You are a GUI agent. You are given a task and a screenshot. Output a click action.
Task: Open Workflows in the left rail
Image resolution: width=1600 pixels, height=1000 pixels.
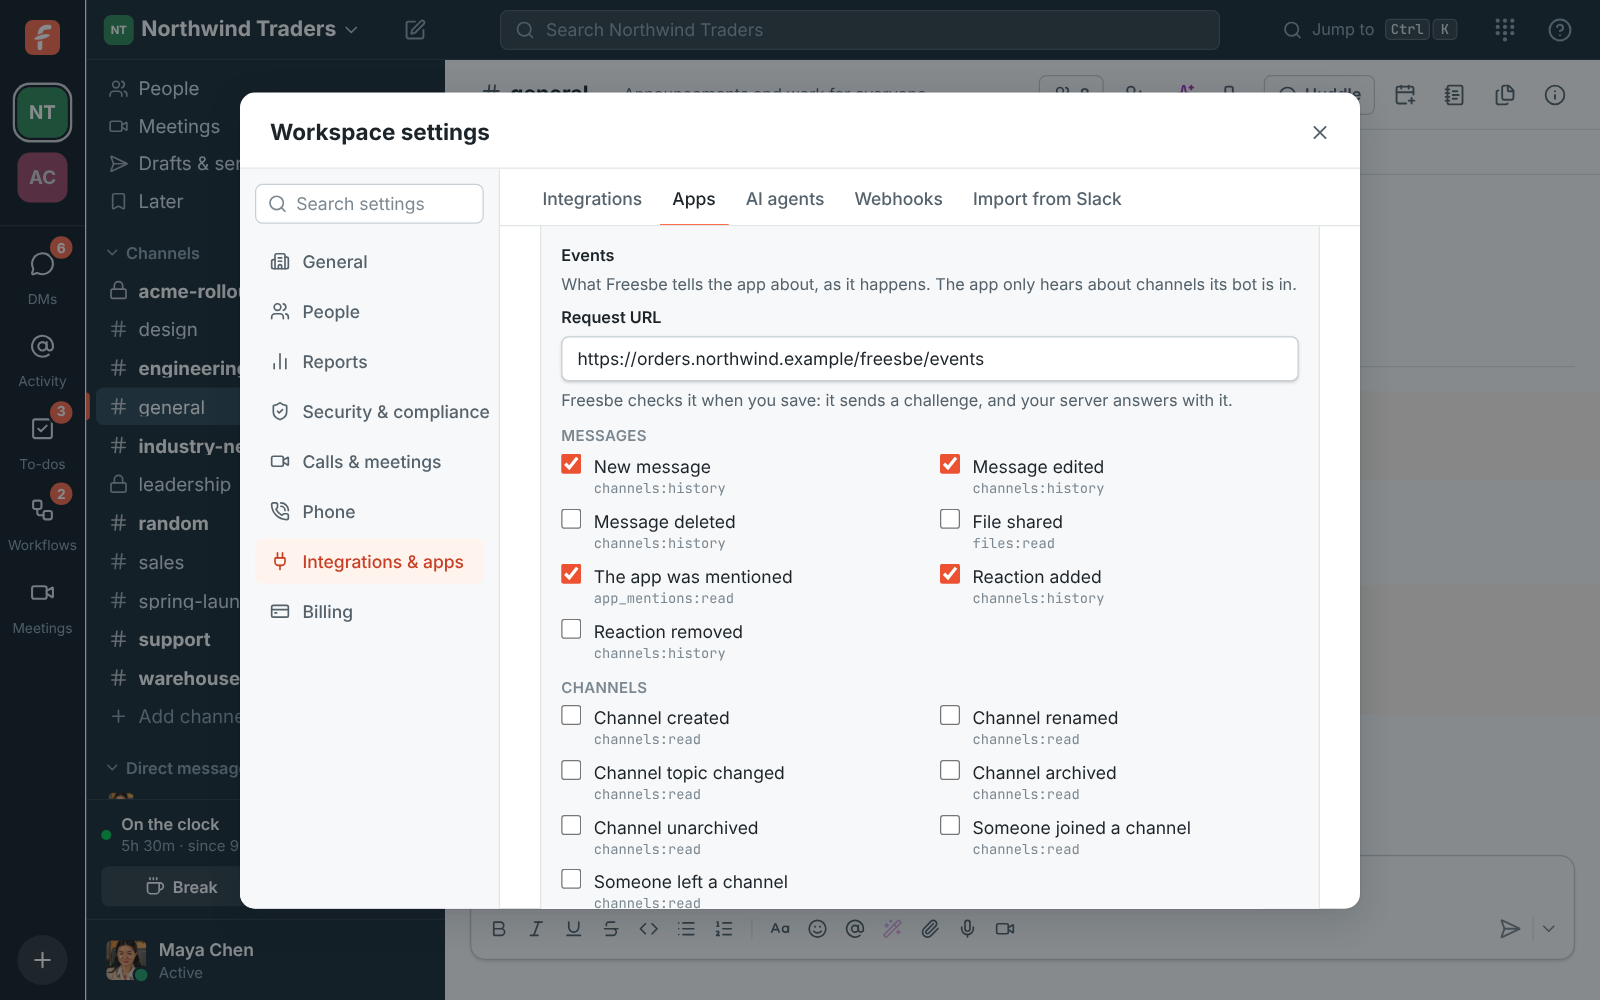coord(42,523)
